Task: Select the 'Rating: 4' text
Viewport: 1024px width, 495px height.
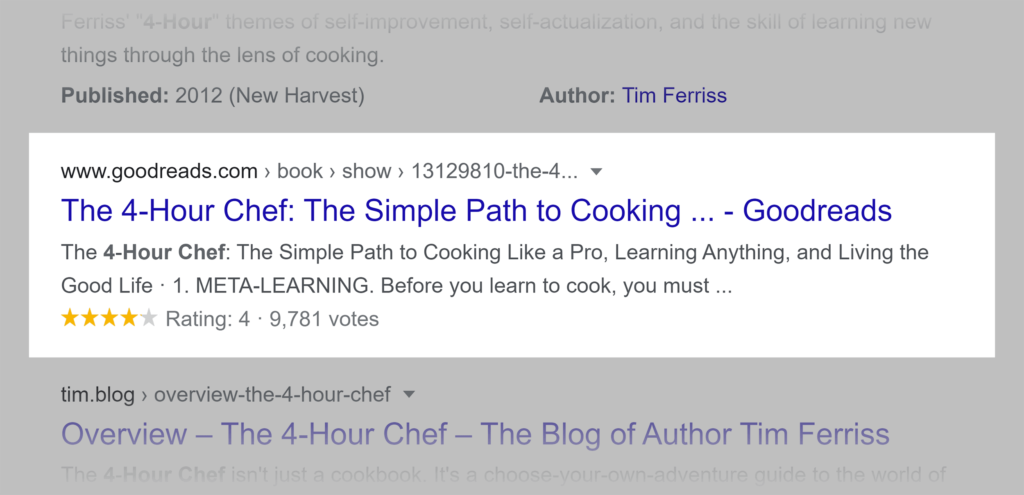Action: point(207,320)
